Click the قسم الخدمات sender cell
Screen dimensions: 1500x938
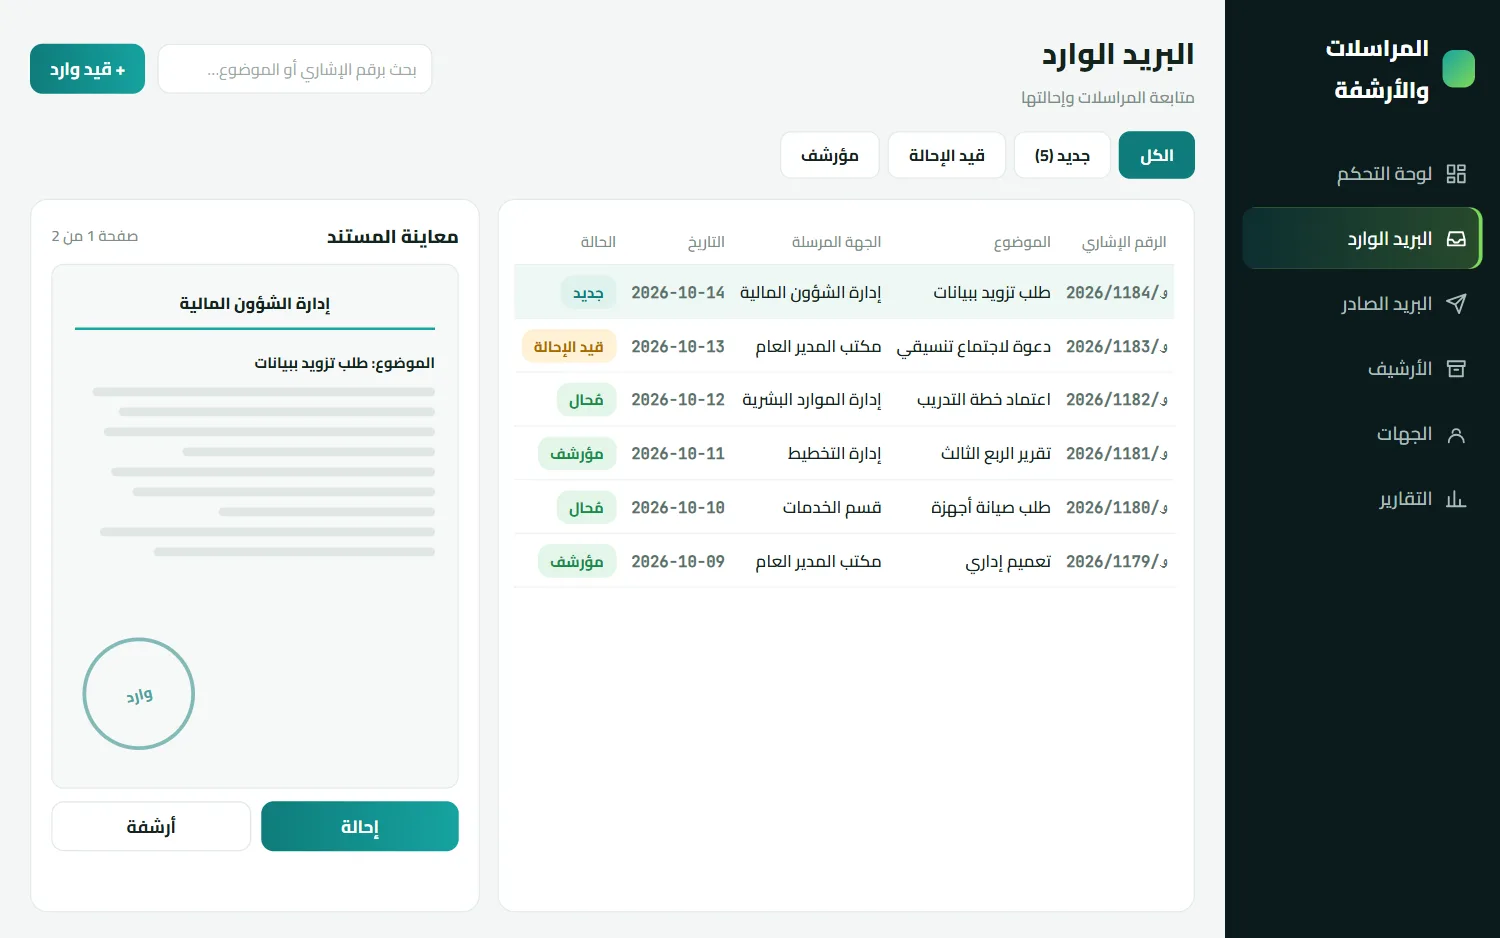pyautogui.click(x=832, y=508)
